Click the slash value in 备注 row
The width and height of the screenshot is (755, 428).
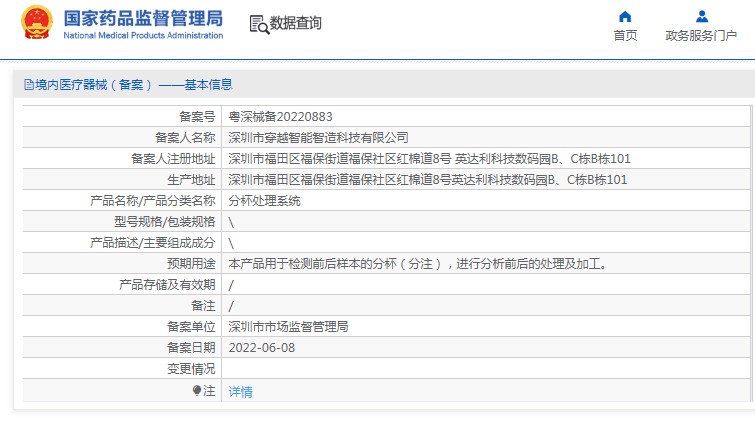pyautogui.click(x=231, y=307)
